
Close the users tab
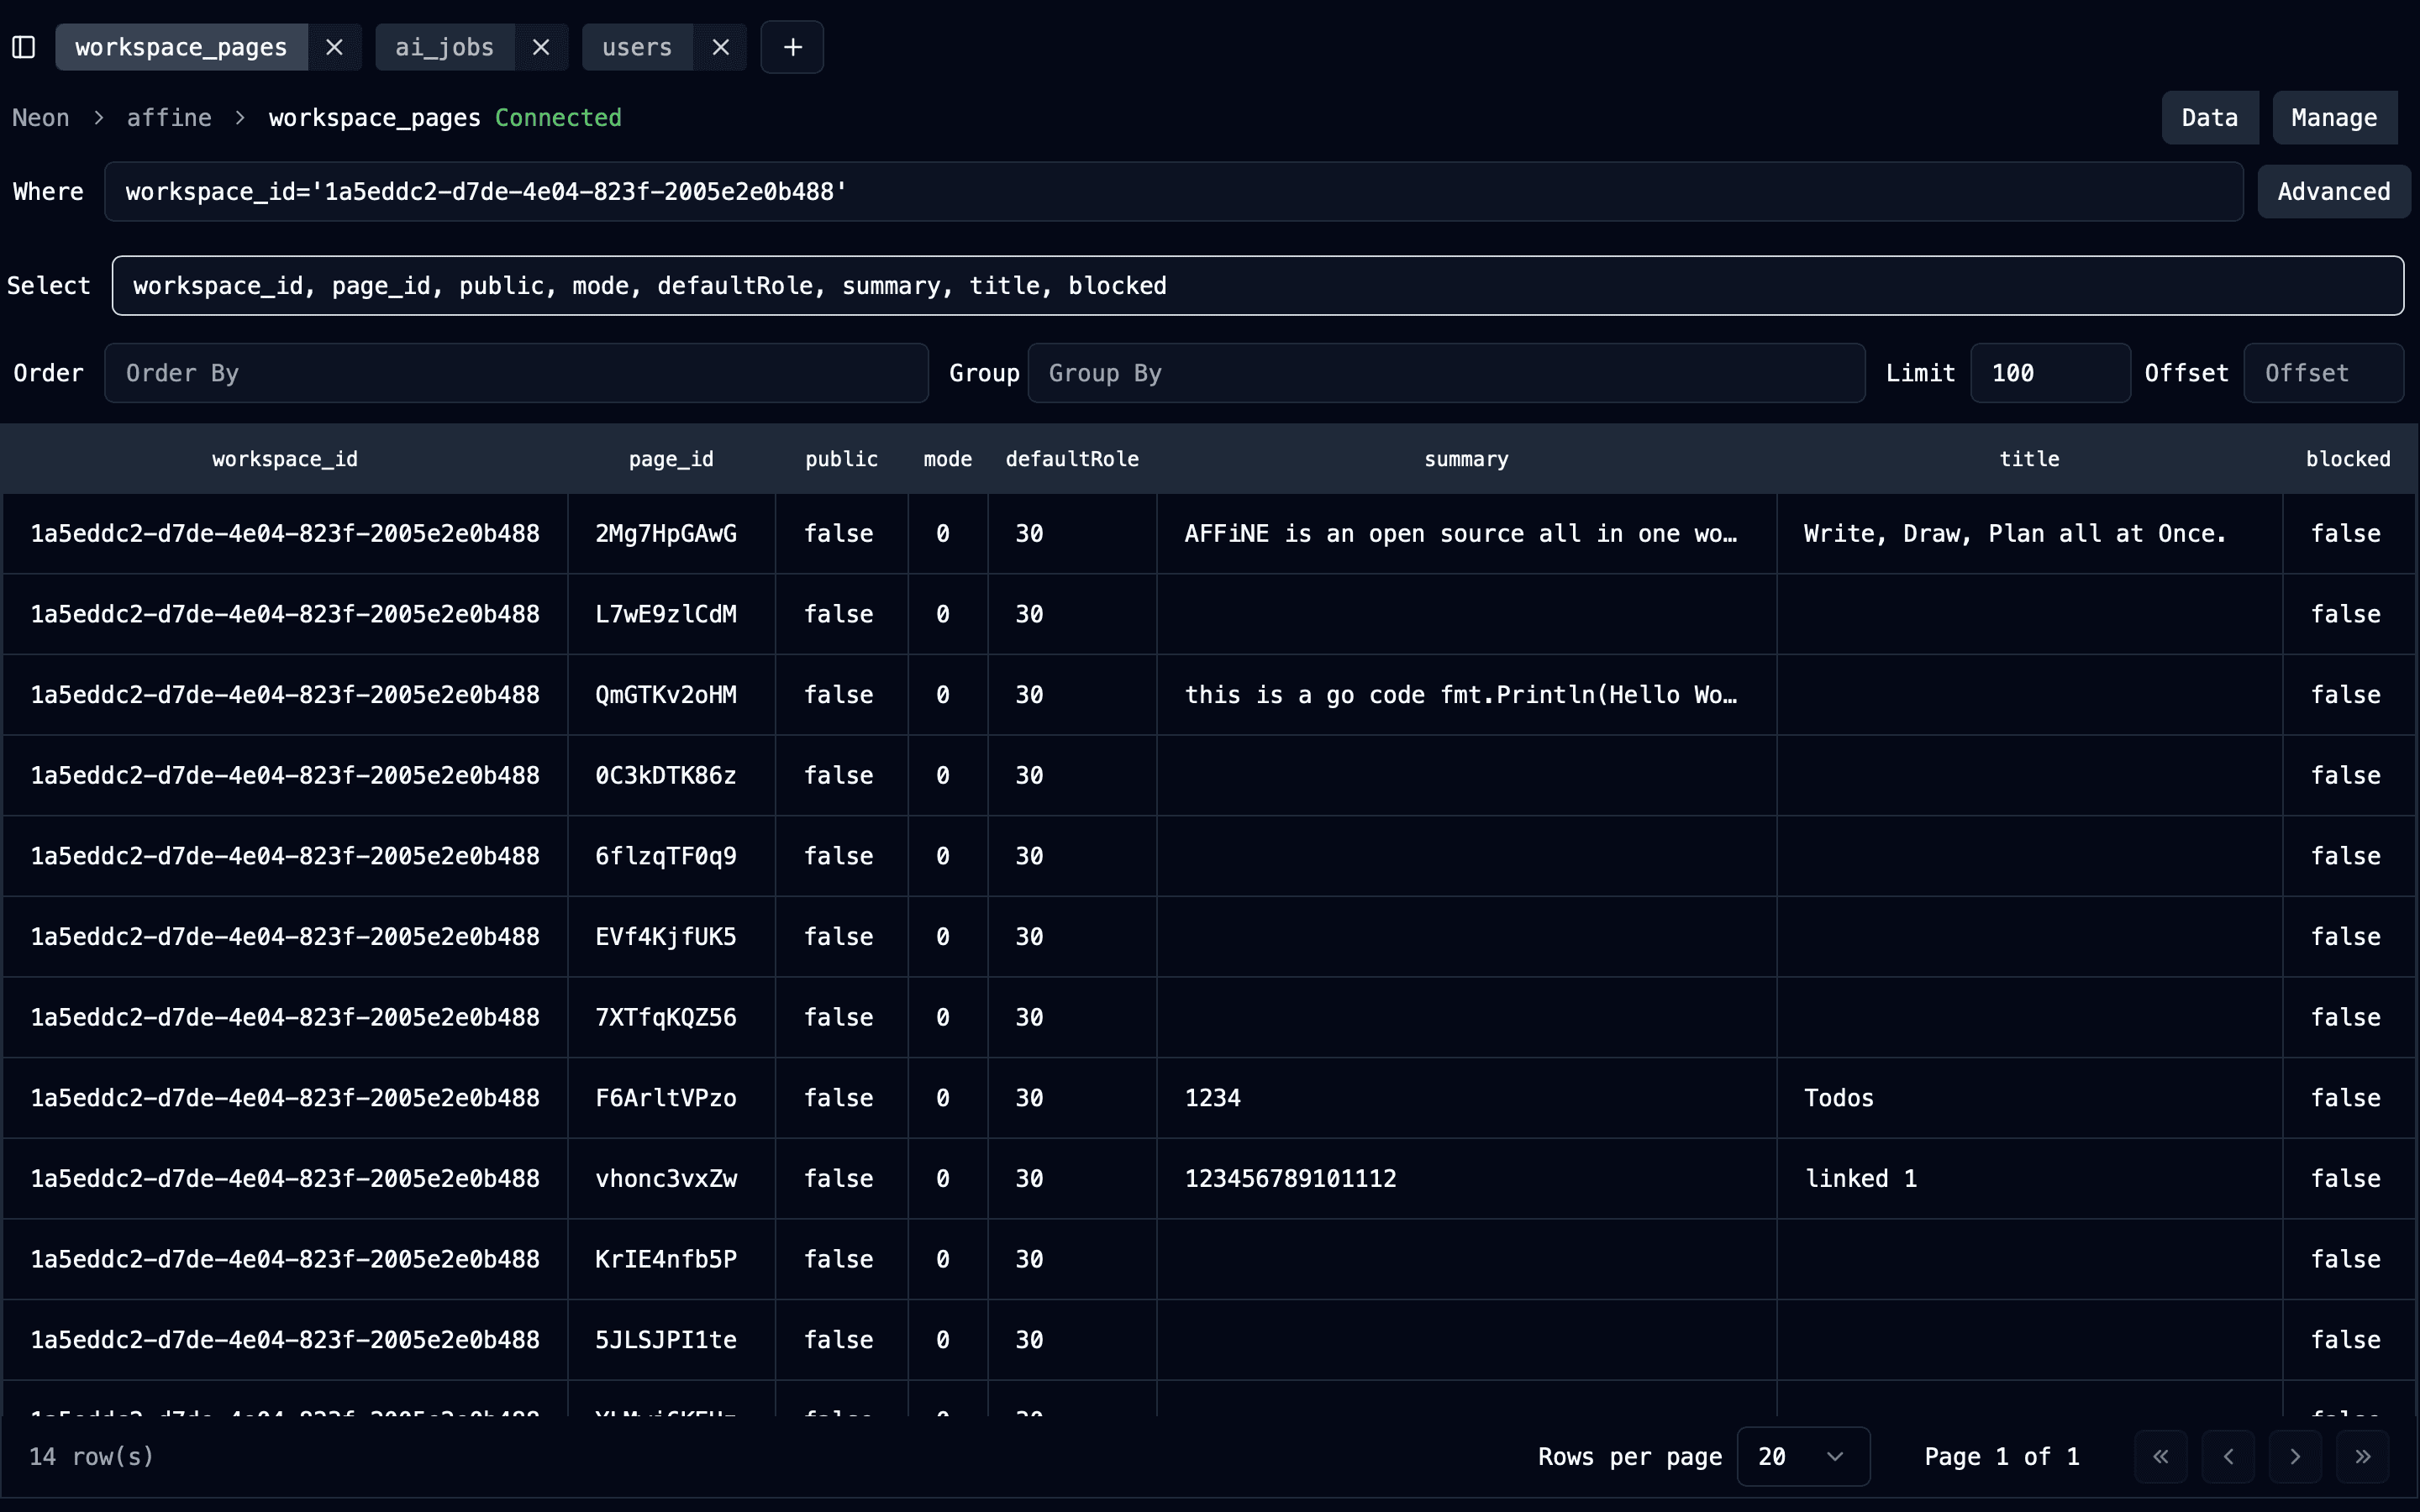pos(721,47)
